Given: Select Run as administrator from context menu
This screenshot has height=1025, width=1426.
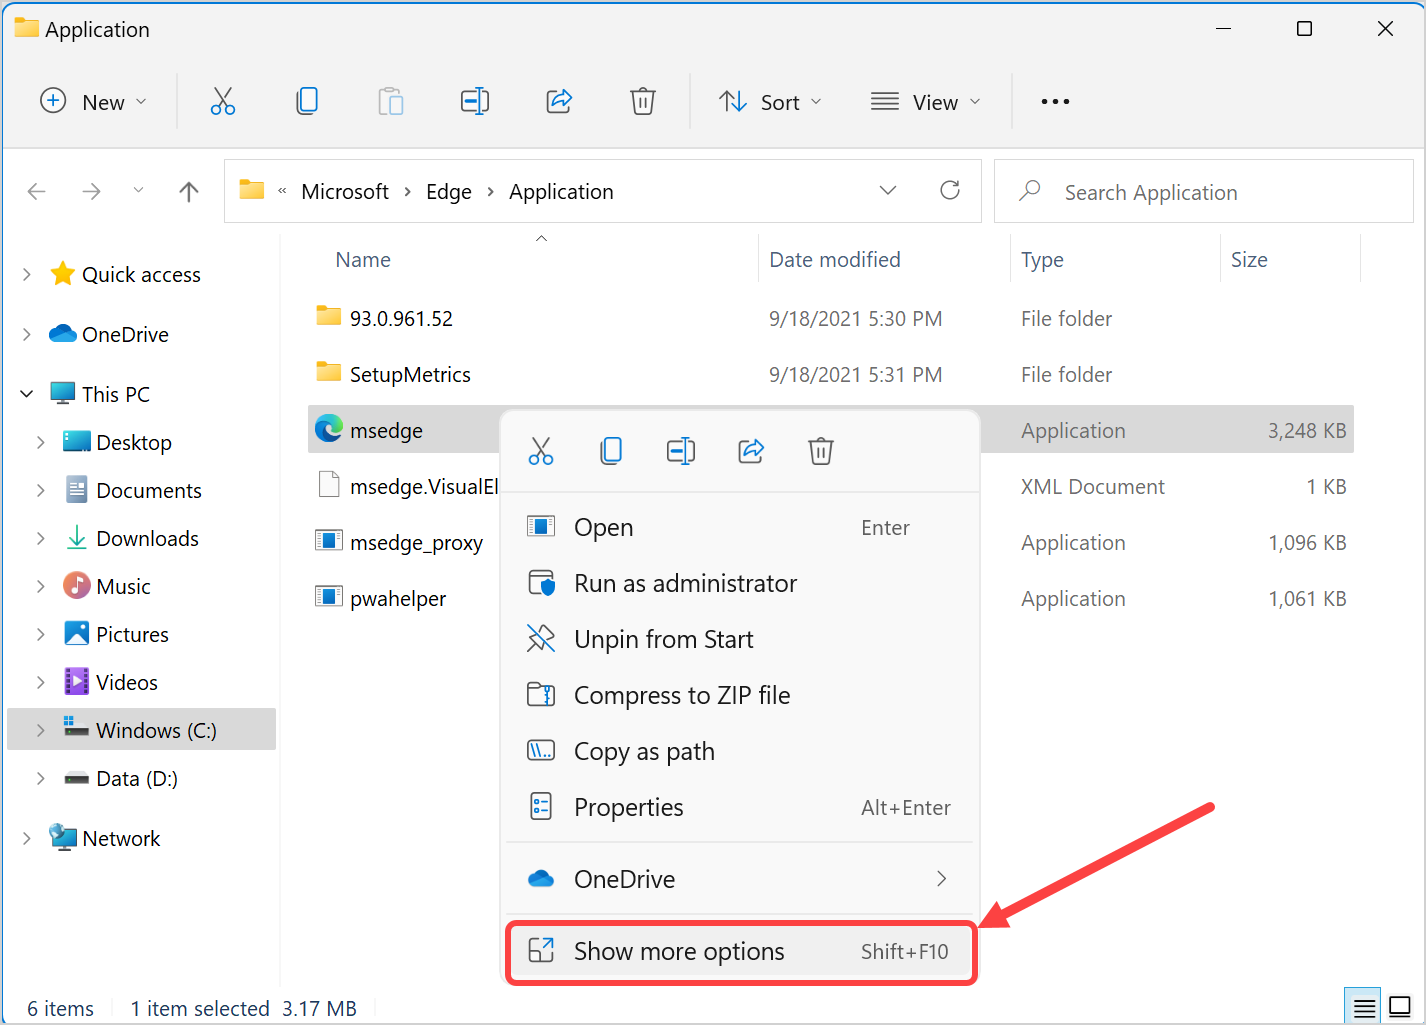Looking at the screenshot, I should pyautogui.click(x=685, y=583).
